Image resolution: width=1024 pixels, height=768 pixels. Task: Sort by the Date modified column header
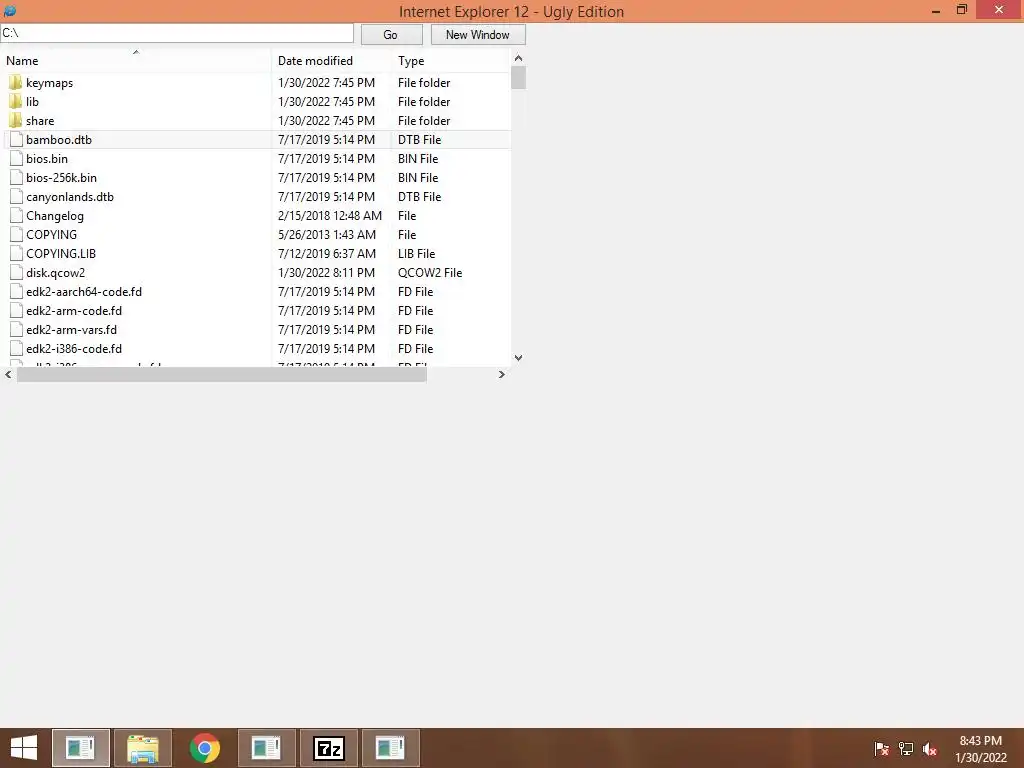point(332,61)
